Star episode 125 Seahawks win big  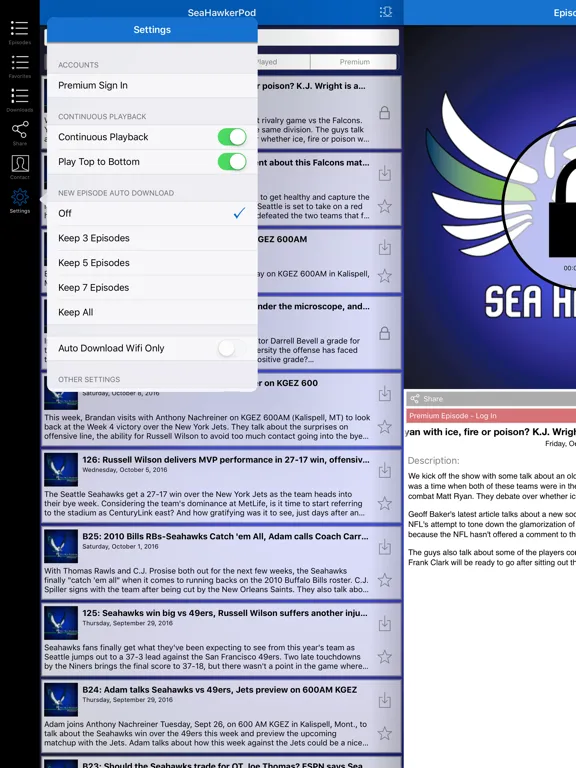pos(384,656)
